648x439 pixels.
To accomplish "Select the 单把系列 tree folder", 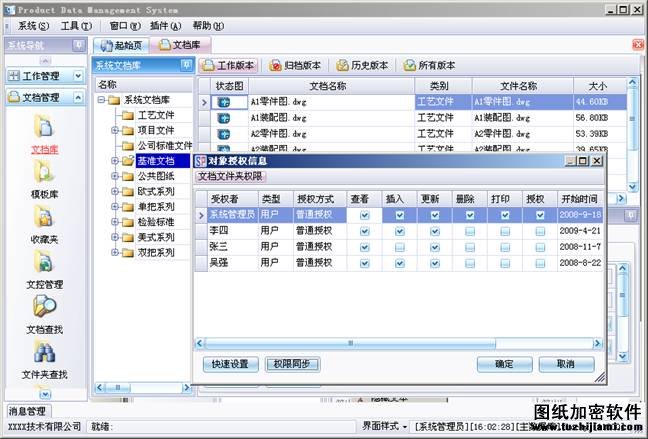I will point(156,207).
